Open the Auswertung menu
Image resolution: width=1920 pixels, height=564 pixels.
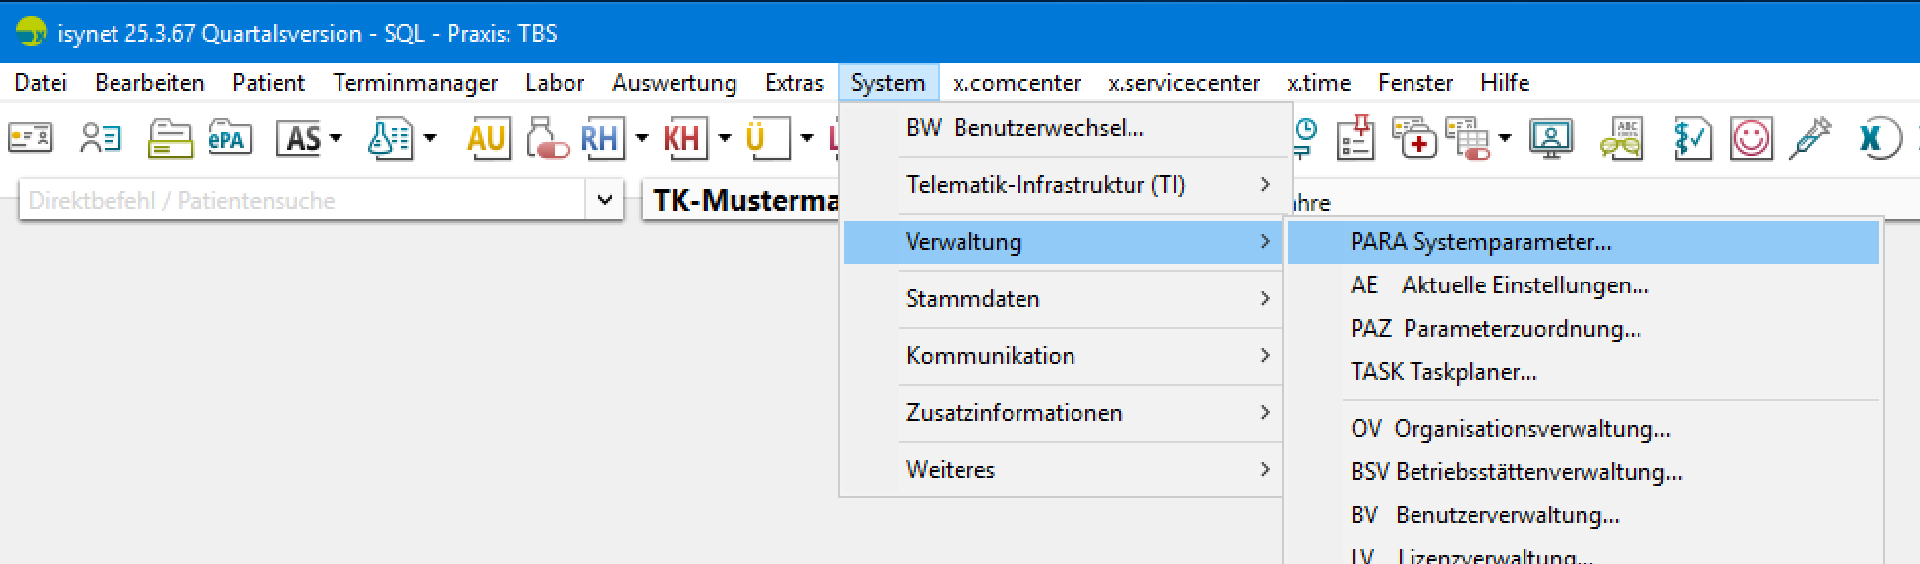(673, 83)
